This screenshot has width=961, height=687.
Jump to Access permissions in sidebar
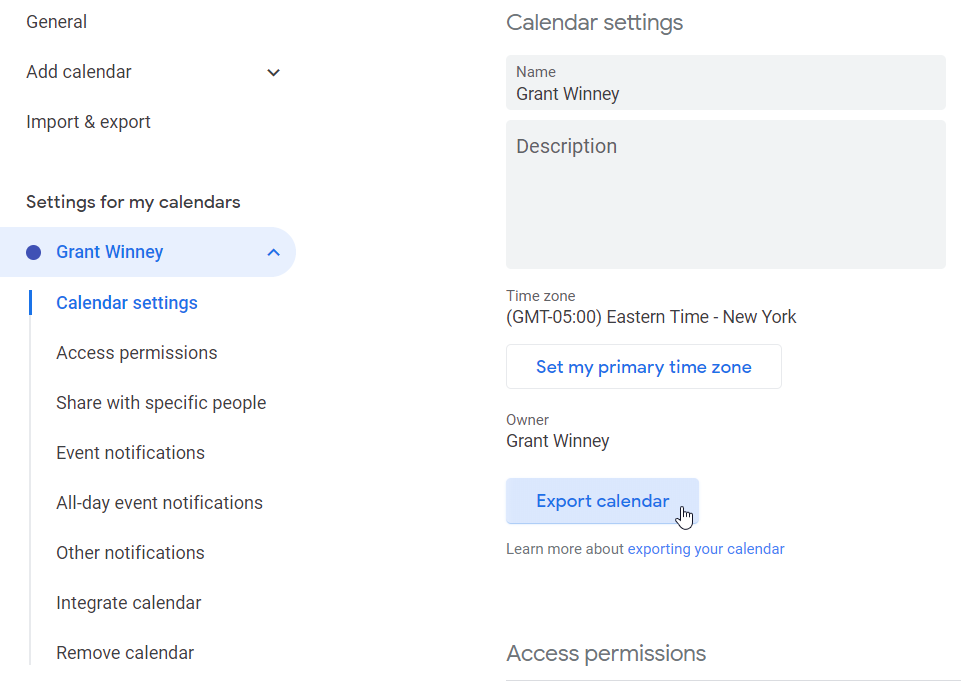pyautogui.click(x=136, y=353)
